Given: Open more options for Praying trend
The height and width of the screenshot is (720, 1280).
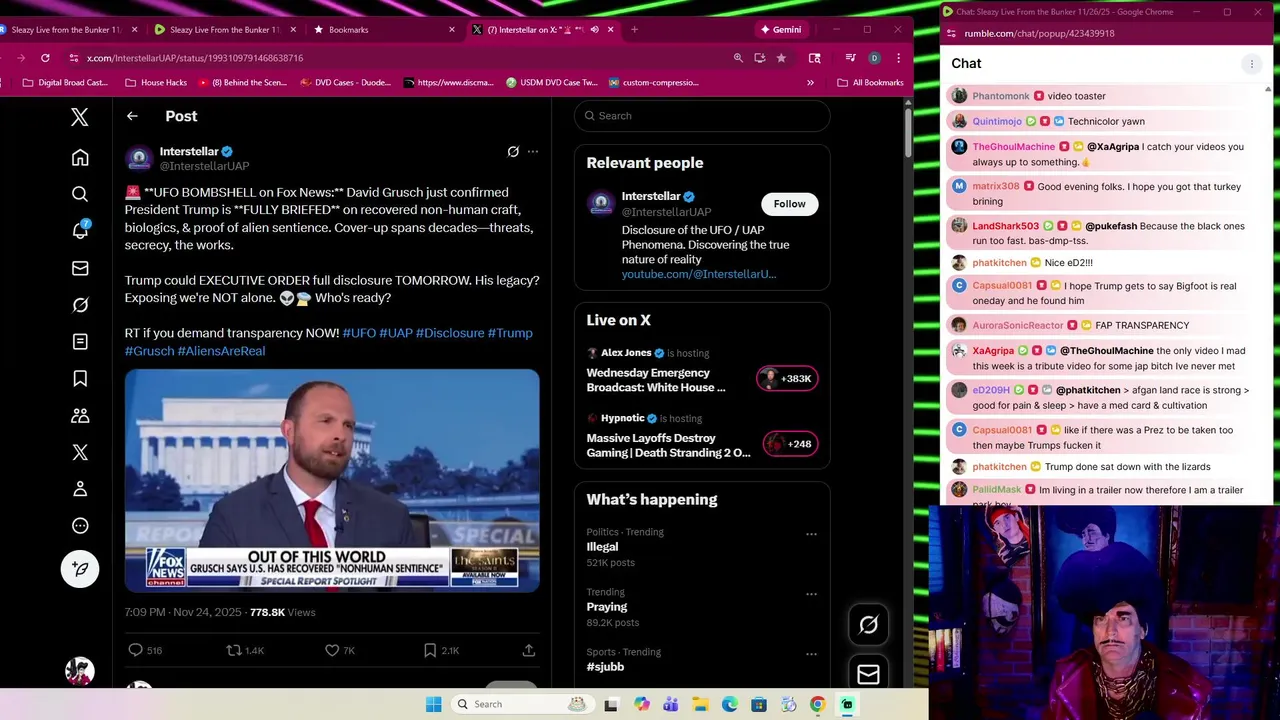Looking at the screenshot, I should click(x=811, y=594).
